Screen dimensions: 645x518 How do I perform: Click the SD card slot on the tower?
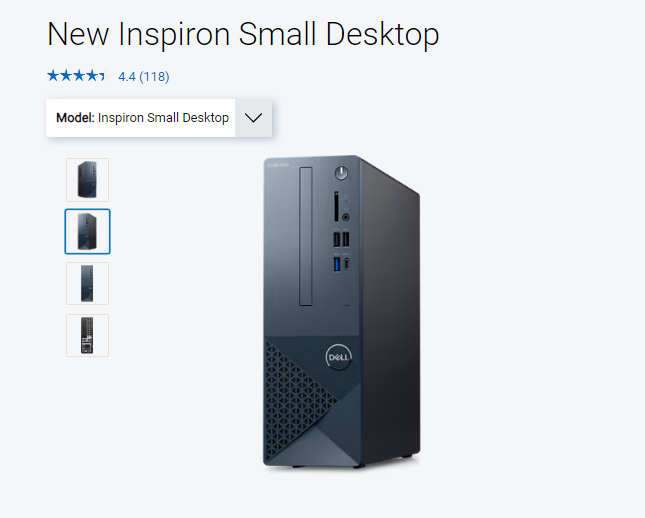pyautogui.click(x=336, y=207)
